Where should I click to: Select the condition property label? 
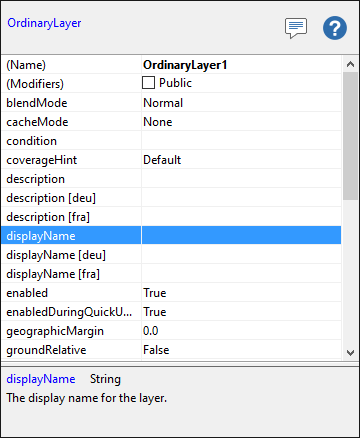tap(32, 141)
